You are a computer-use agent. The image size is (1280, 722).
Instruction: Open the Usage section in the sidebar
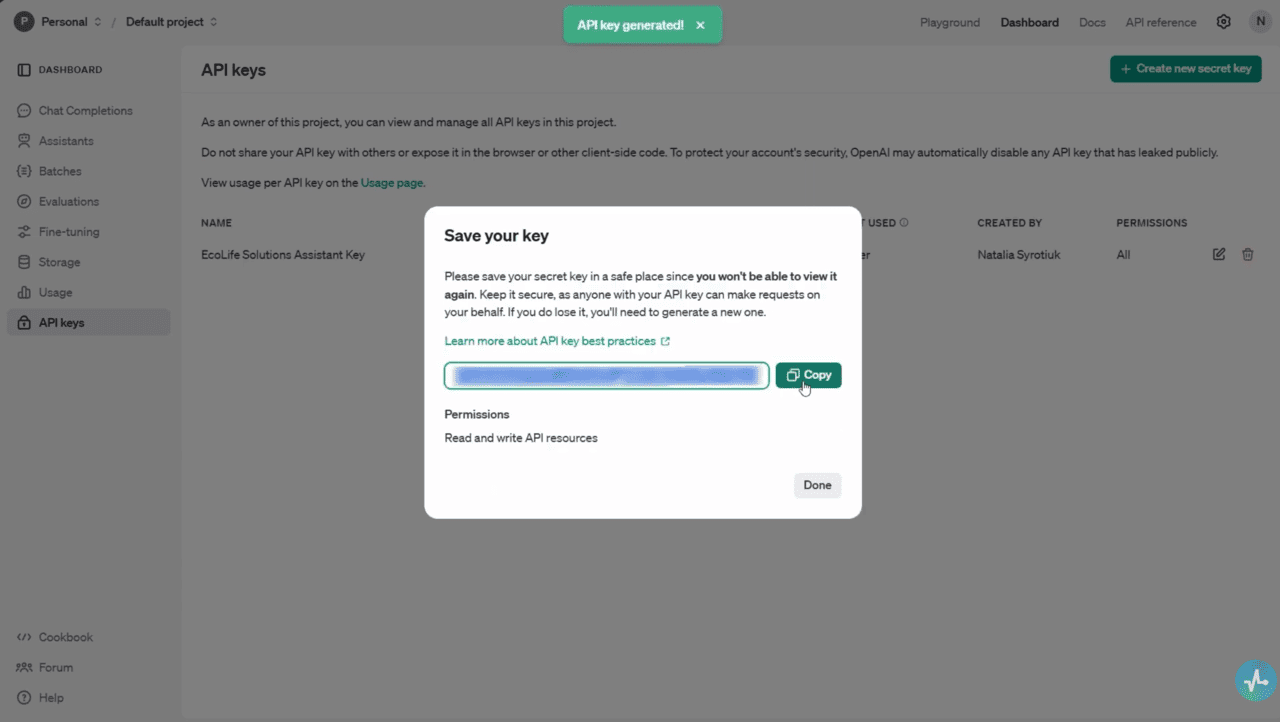59,292
